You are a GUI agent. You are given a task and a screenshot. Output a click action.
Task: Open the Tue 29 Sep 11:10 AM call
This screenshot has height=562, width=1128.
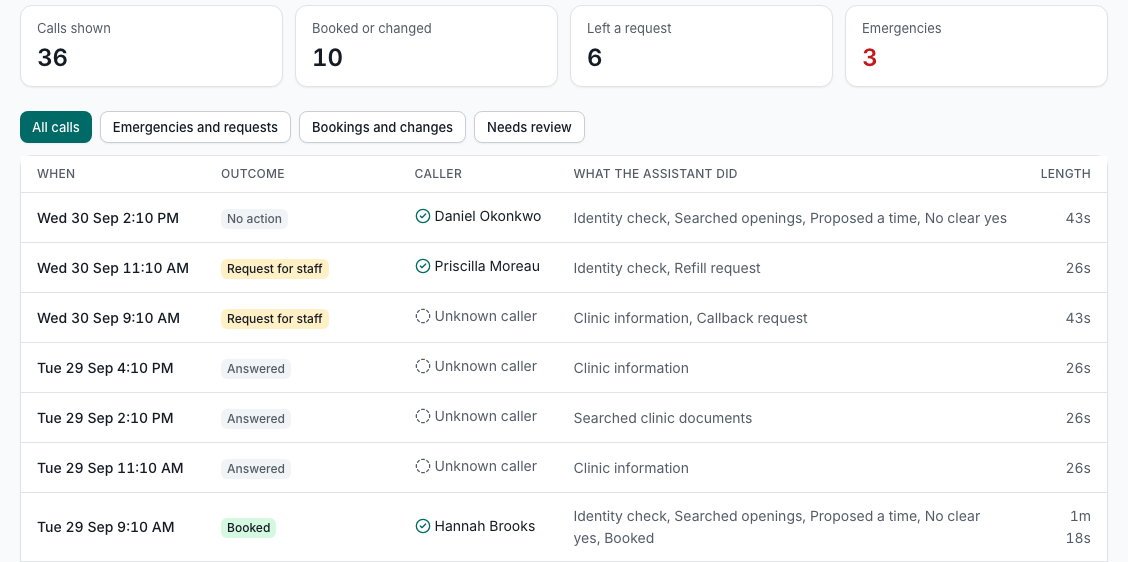click(x=564, y=468)
